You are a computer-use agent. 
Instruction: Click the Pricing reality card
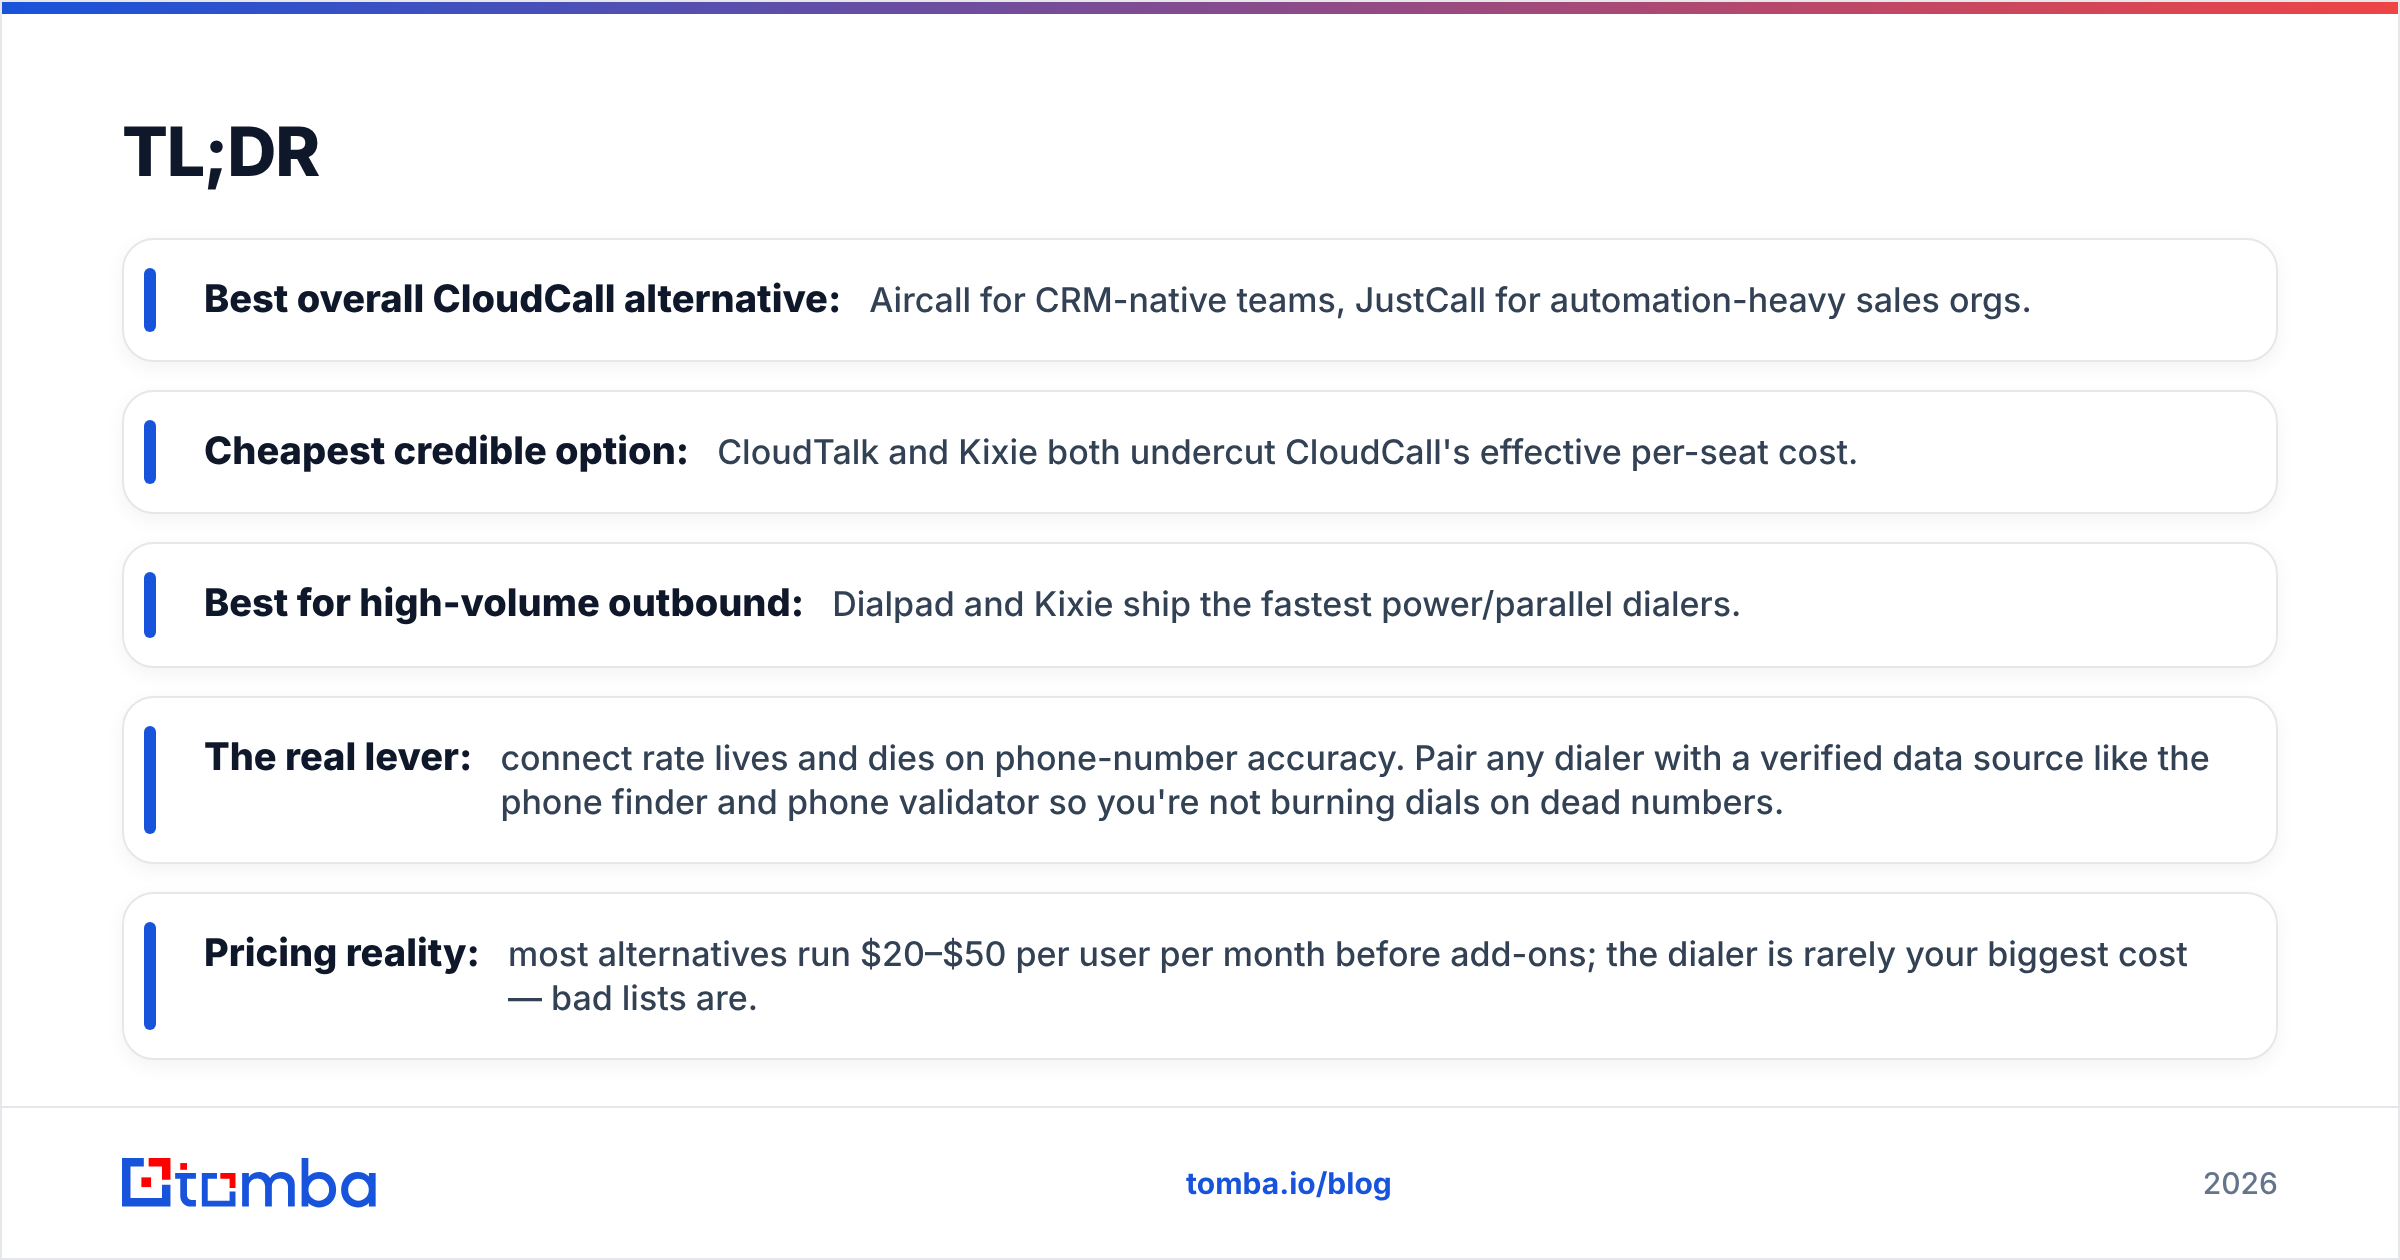coord(1200,976)
